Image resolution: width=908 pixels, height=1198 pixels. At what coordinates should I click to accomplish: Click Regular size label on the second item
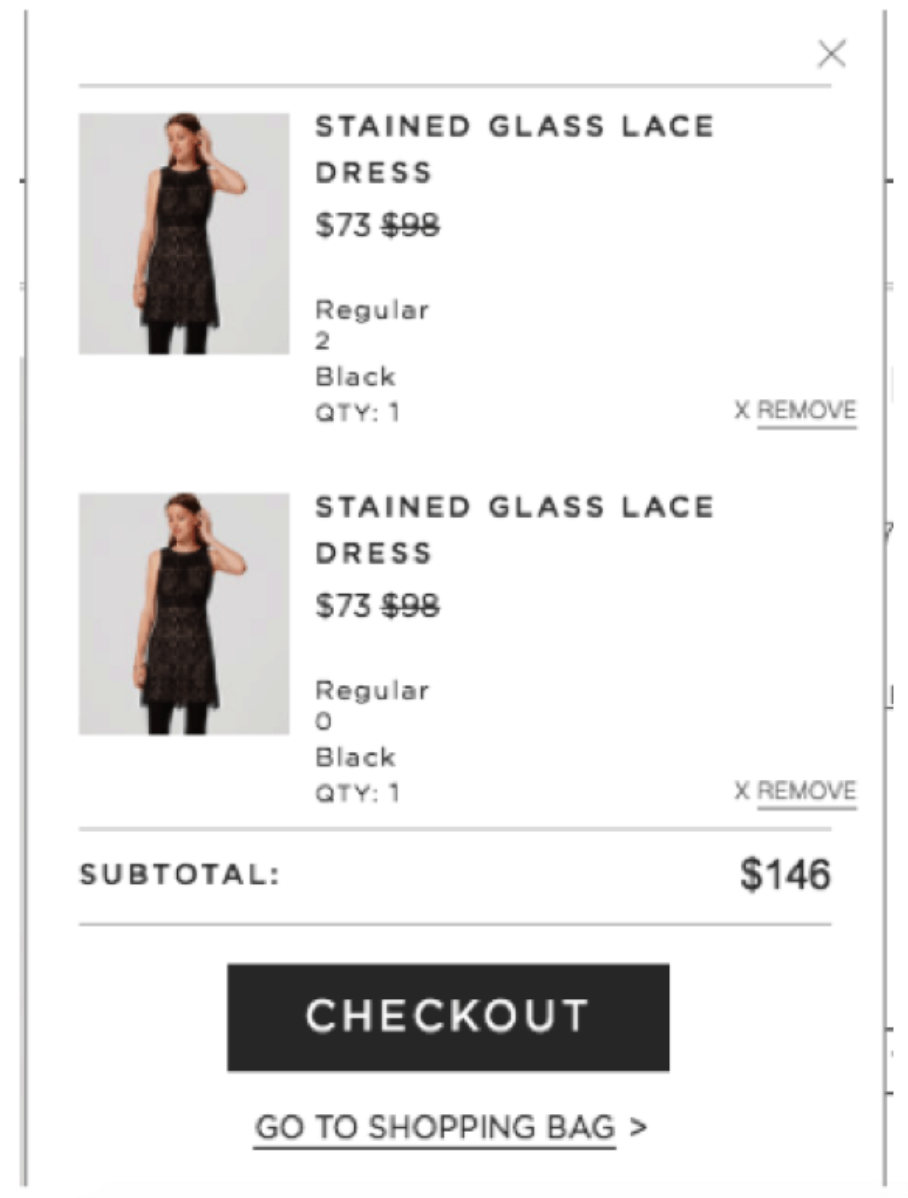click(x=372, y=689)
